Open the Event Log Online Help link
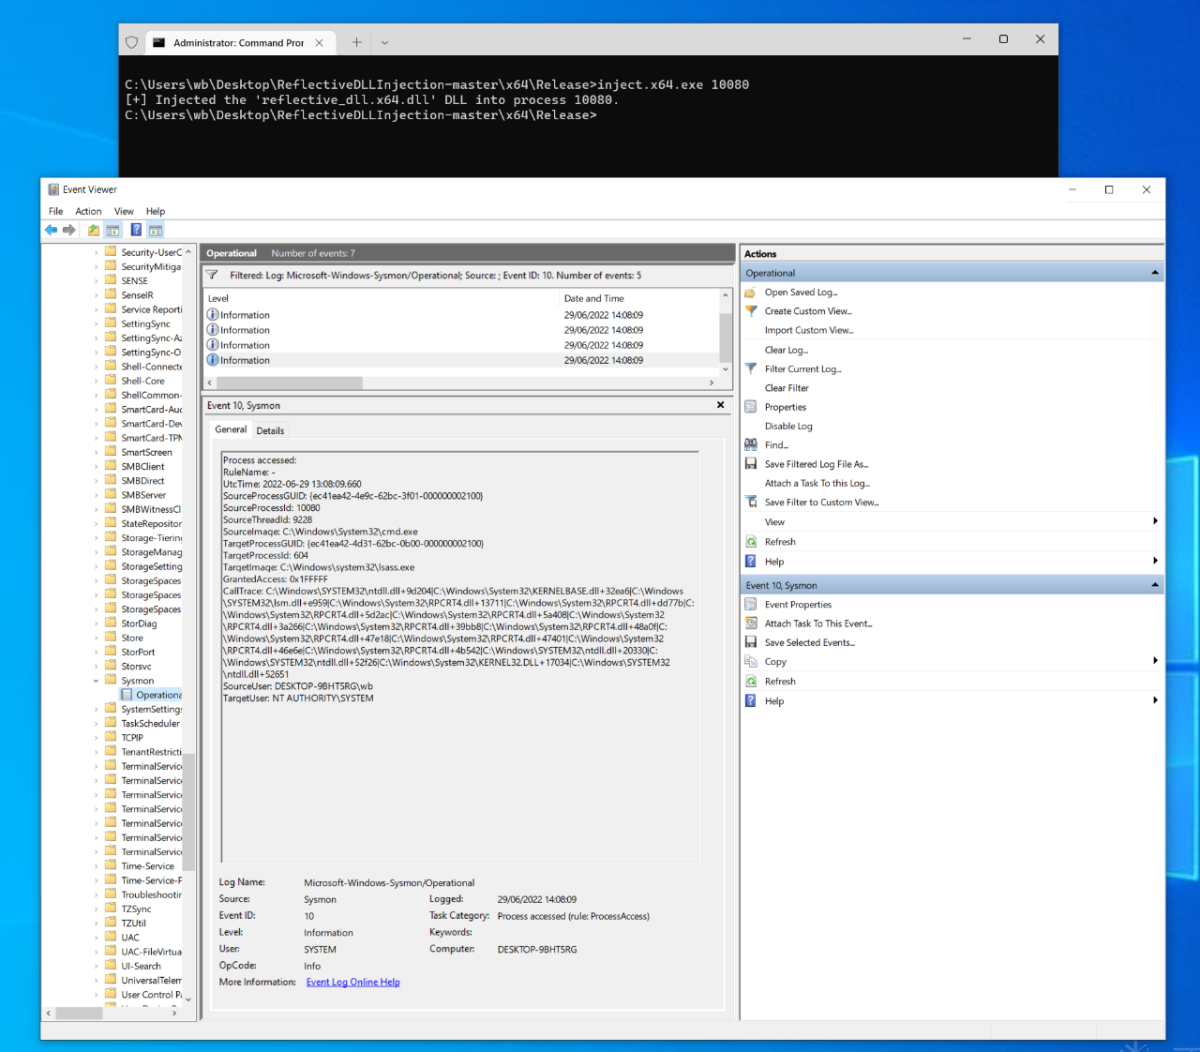This screenshot has height=1052, width=1200. (x=353, y=982)
